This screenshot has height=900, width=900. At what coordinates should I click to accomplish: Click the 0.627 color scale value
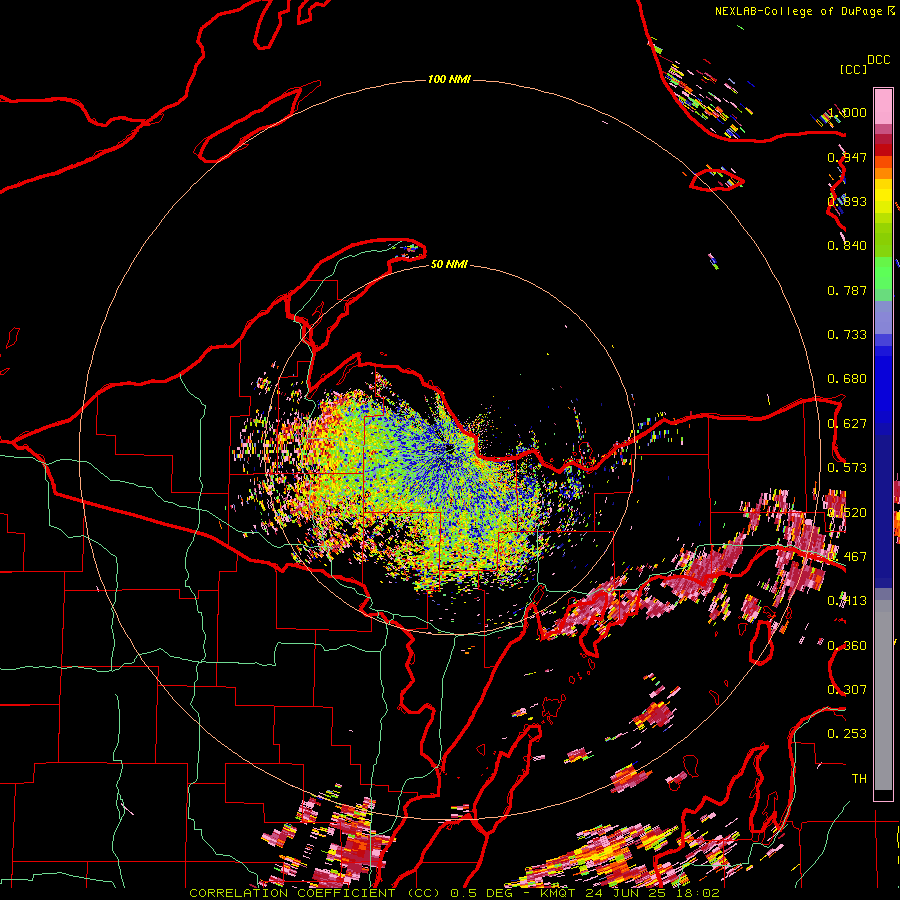847,424
